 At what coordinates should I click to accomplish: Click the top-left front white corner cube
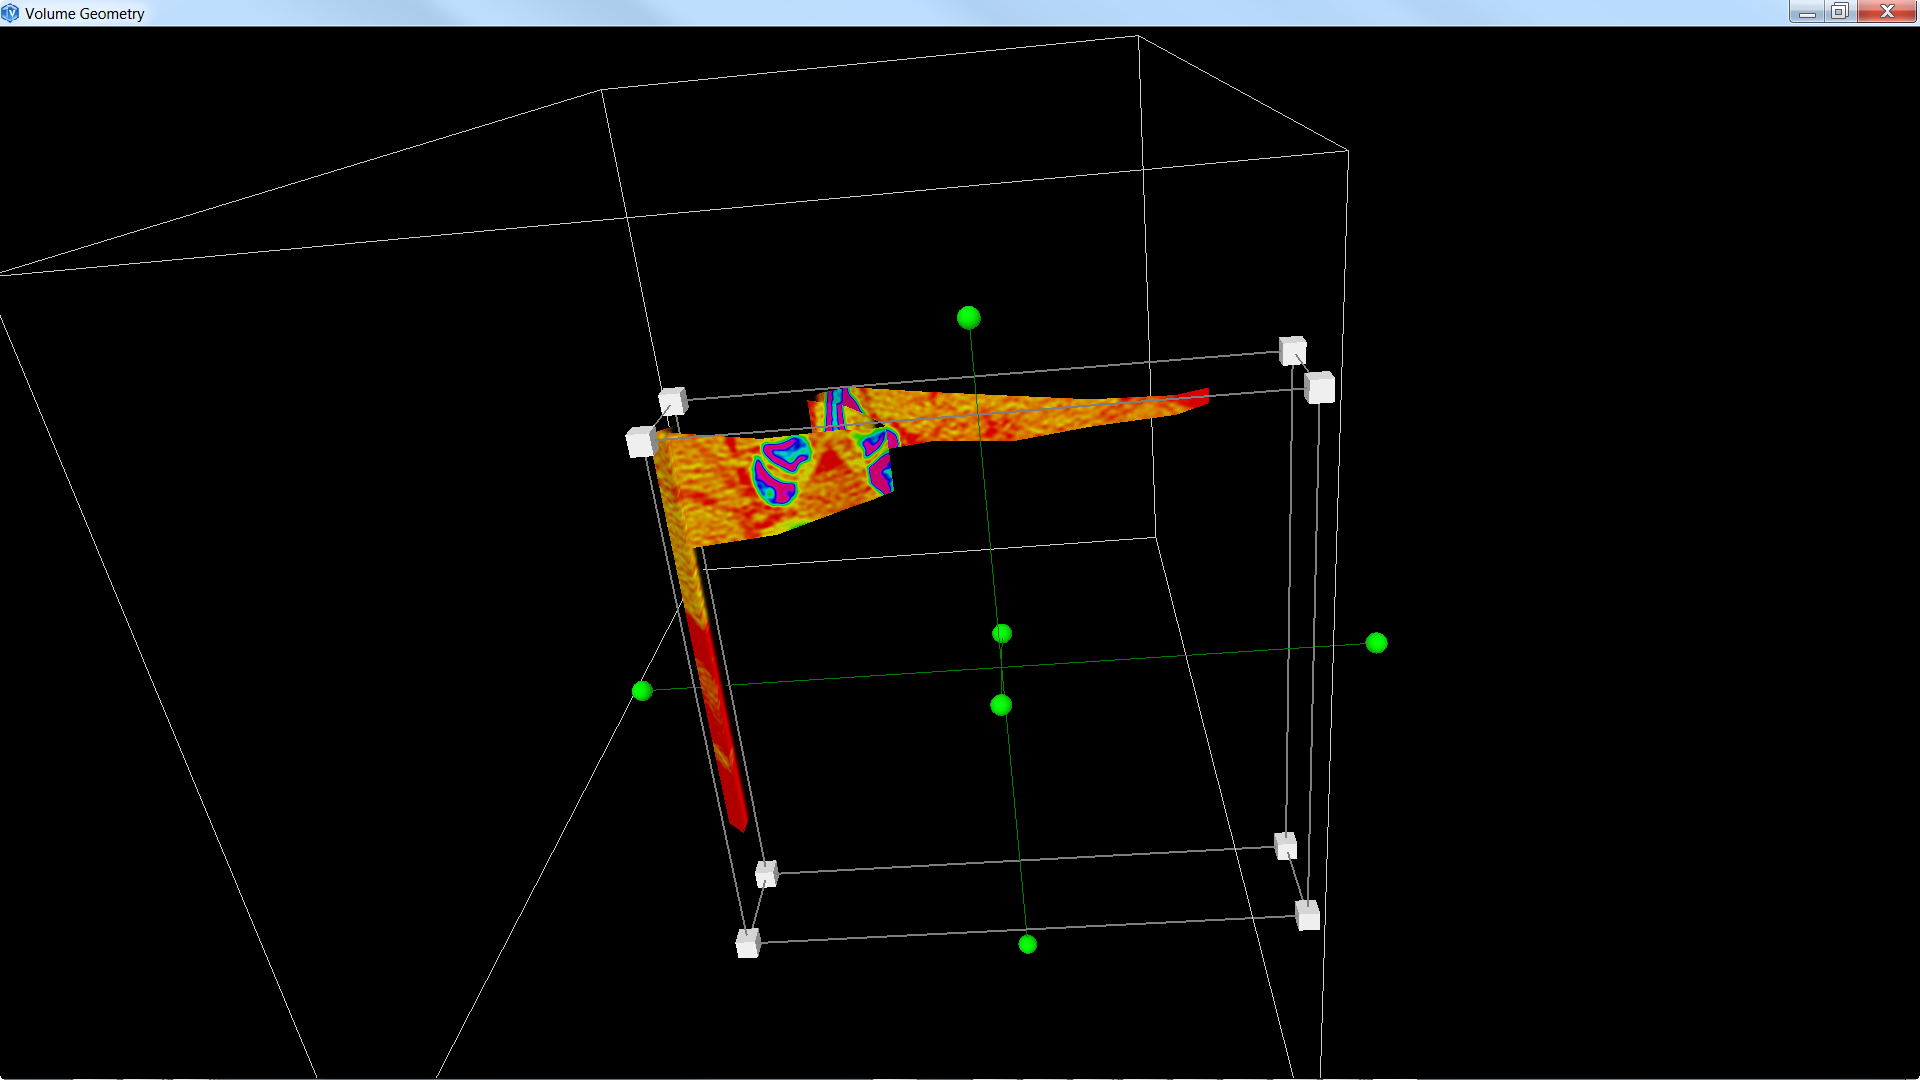pos(640,441)
